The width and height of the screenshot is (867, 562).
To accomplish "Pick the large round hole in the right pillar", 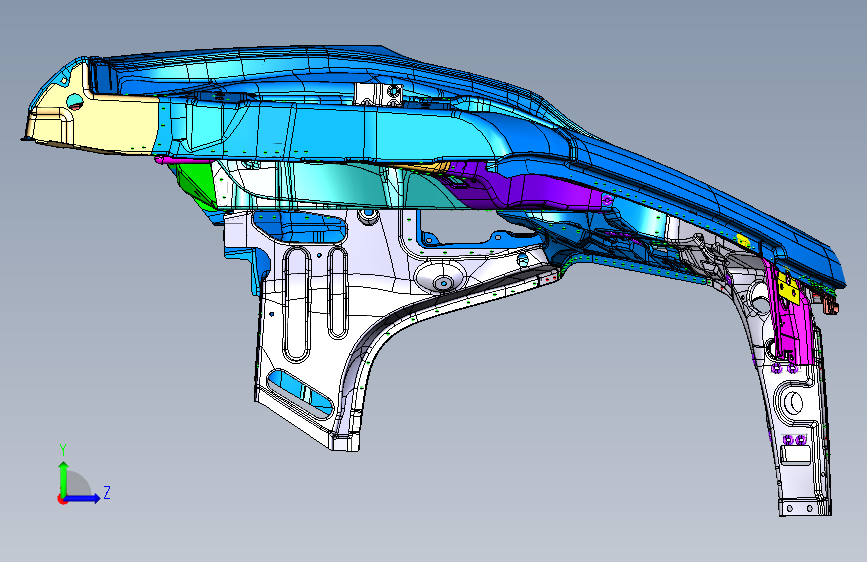I will tap(793, 402).
